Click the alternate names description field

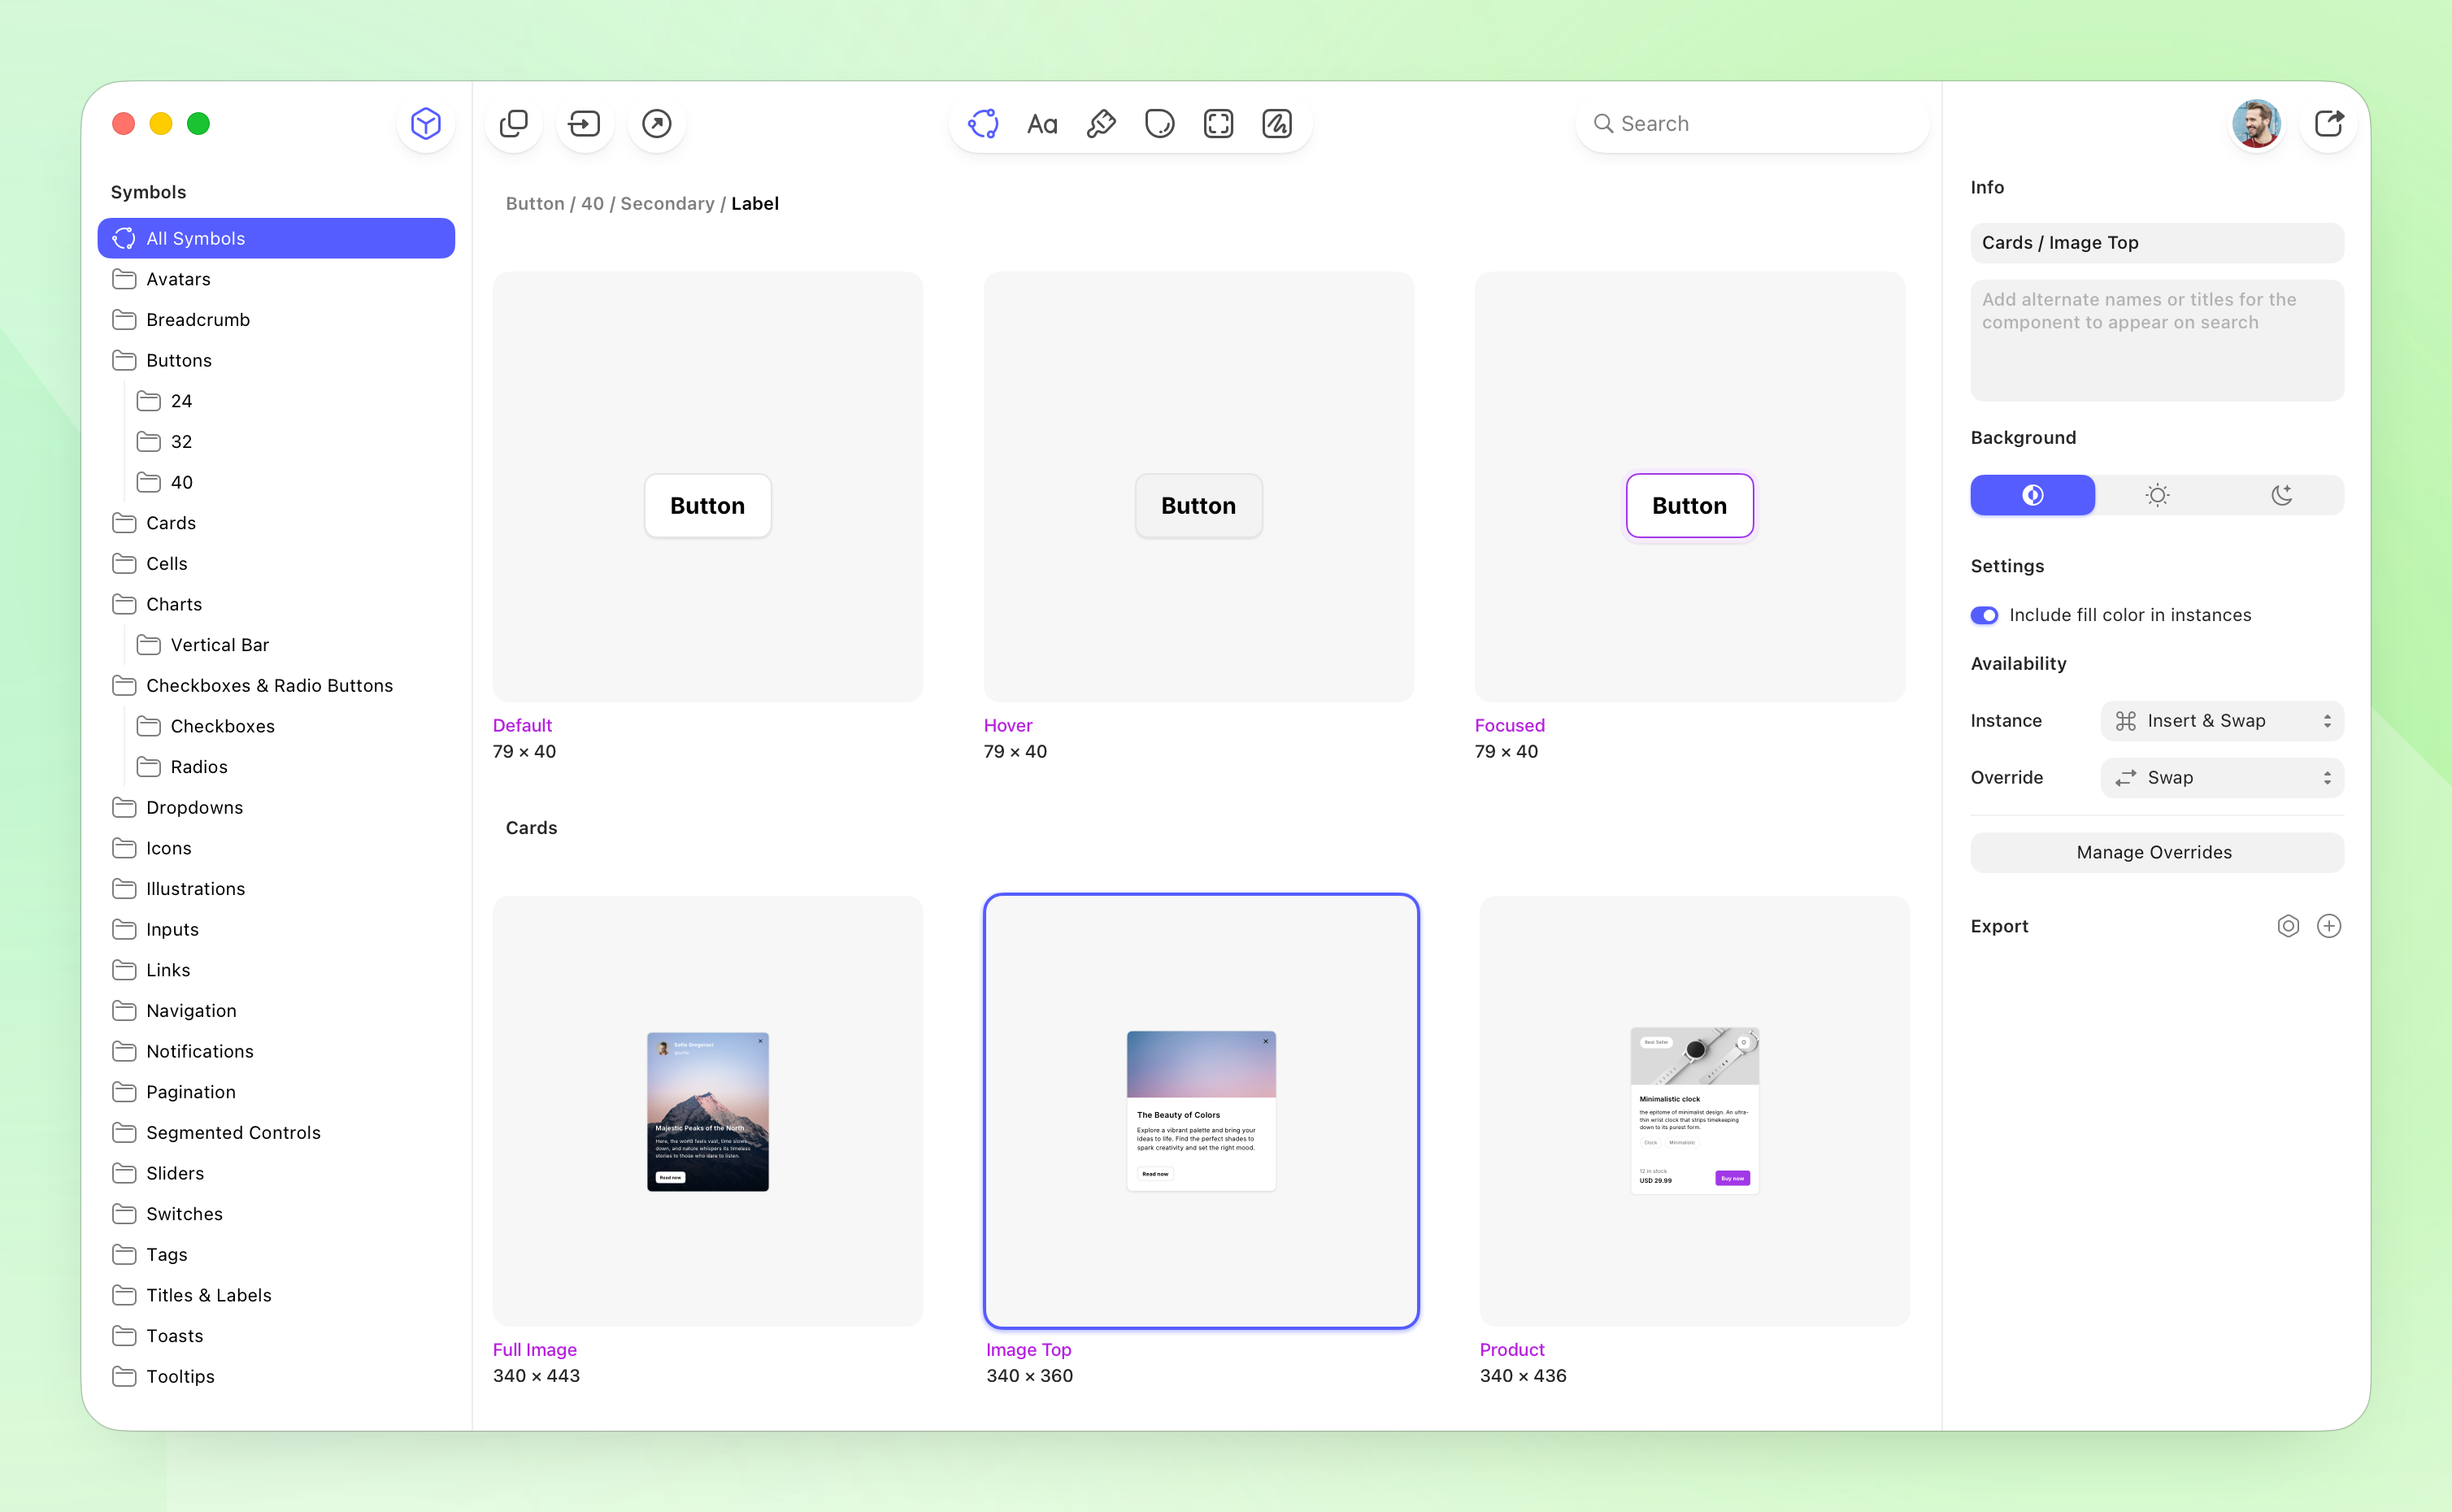(2157, 340)
